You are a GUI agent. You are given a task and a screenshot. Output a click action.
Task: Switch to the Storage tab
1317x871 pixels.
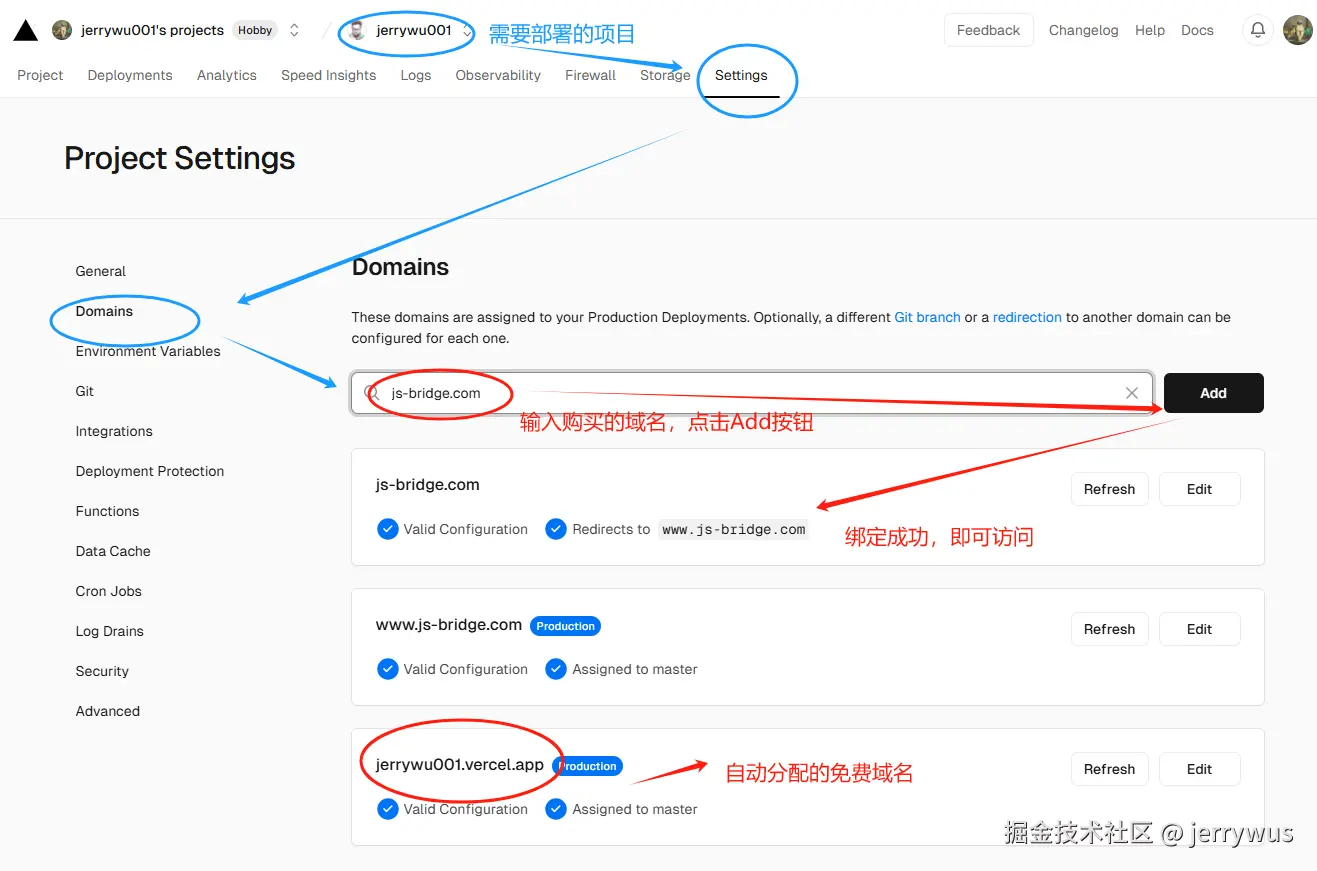[665, 75]
